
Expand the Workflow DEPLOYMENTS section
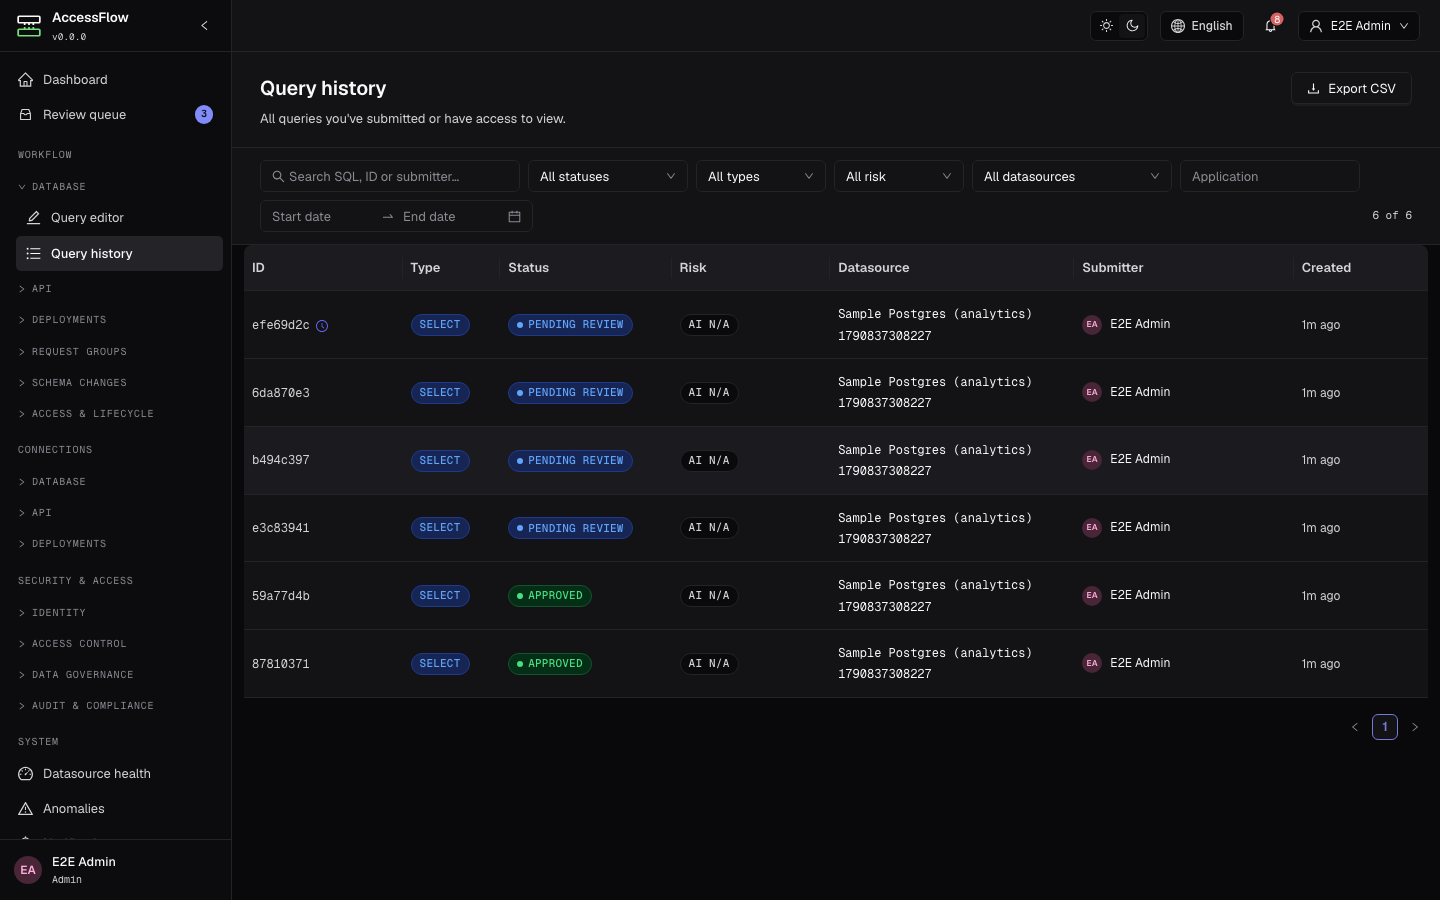click(x=62, y=320)
